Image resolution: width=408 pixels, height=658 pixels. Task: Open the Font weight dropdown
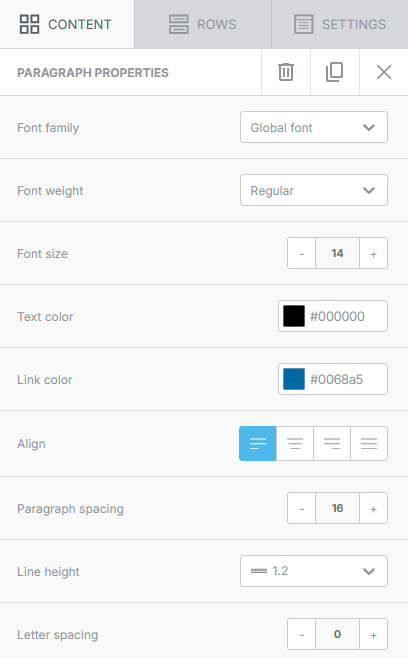[314, 190]
